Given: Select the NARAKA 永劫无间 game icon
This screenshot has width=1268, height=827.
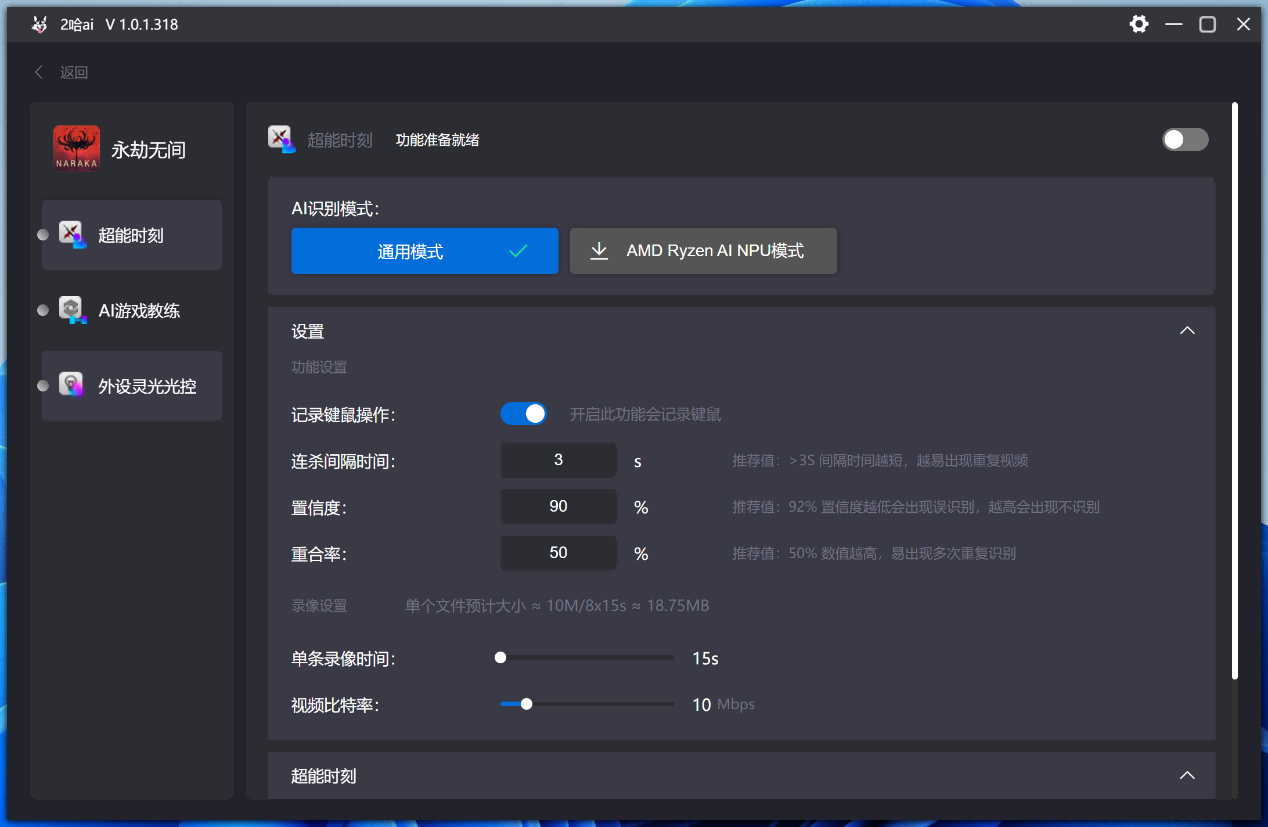Looking at the screenshot, I should (x=76, y=148).
